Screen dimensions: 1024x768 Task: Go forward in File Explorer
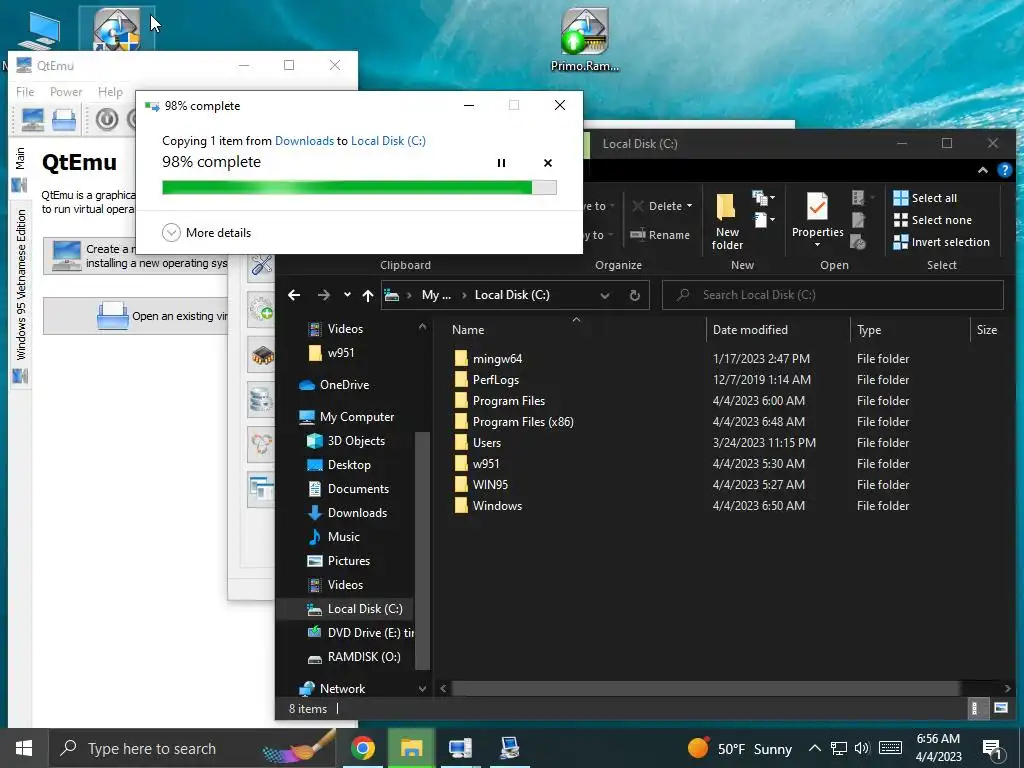tap(324, 295)
